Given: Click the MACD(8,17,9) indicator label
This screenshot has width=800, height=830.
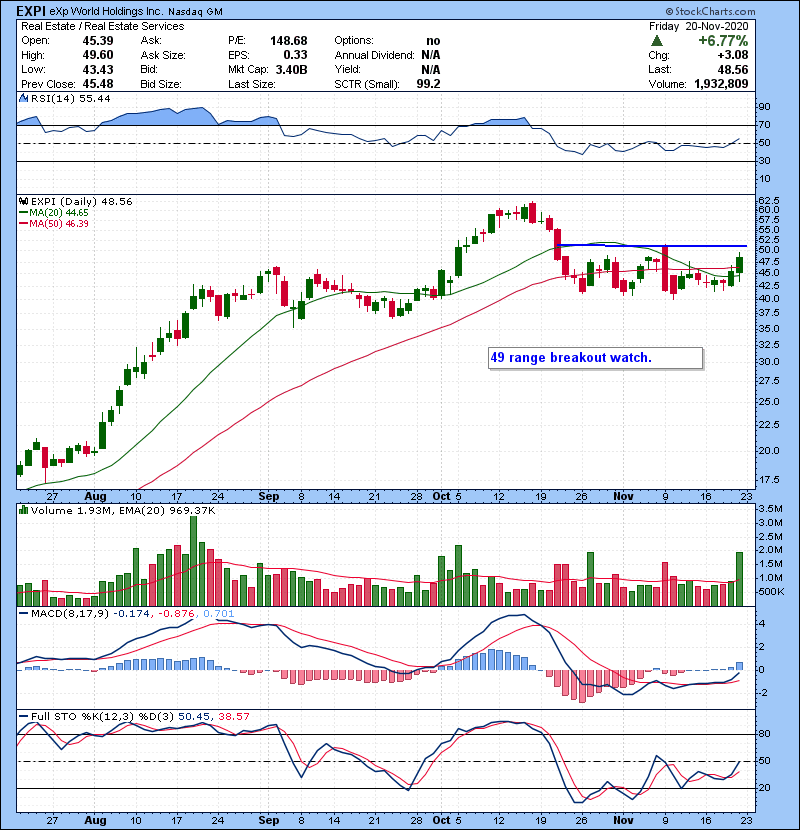Looking at the screenshot, I should click(70, 614).
